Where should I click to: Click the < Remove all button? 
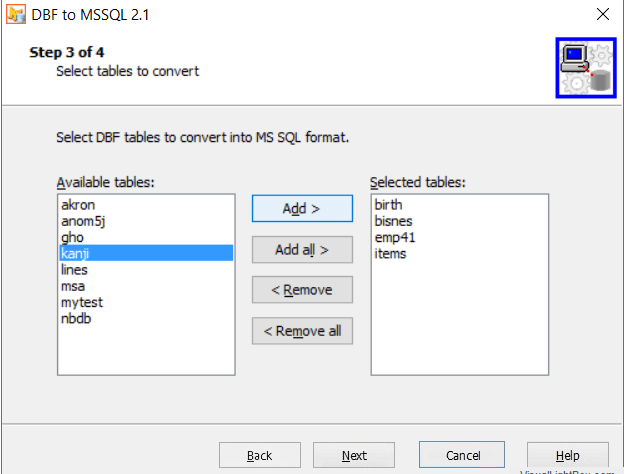click(302, 331)
